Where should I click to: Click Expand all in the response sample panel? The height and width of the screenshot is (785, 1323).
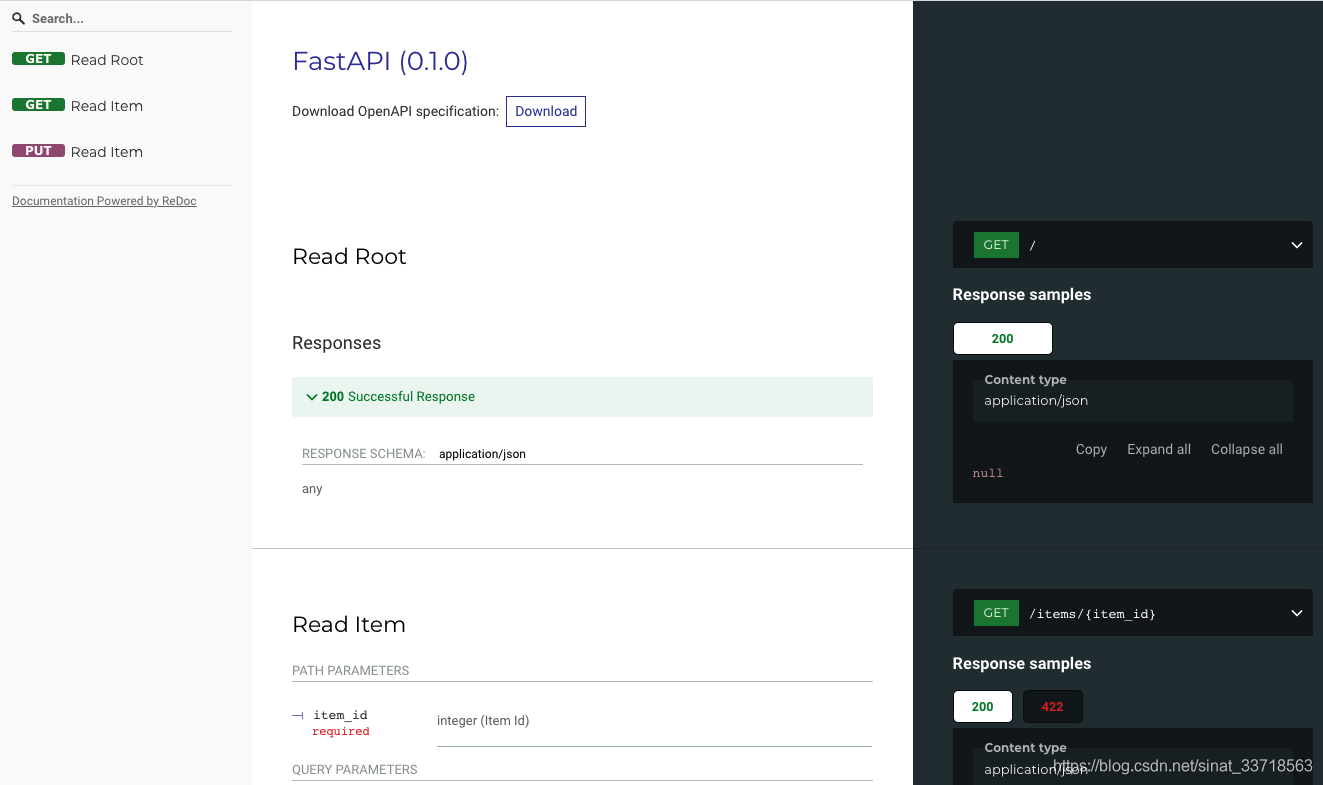tap(1158, 449)
